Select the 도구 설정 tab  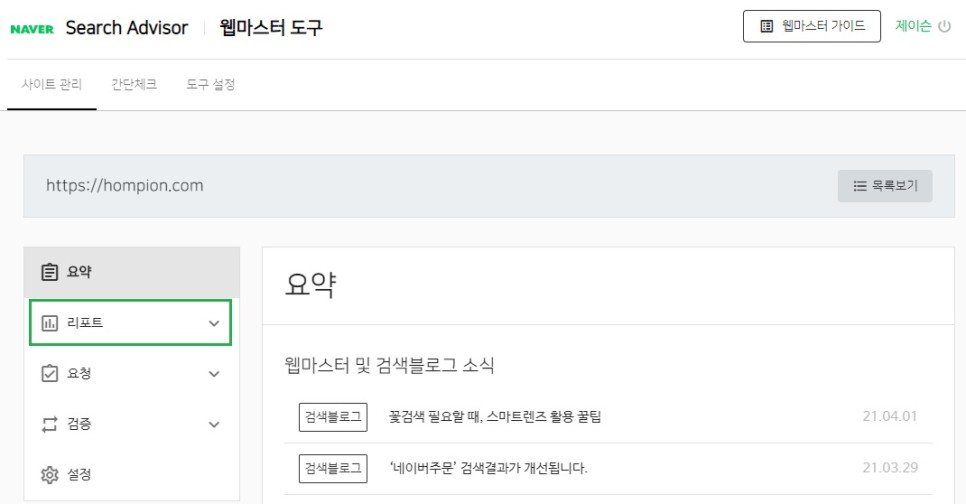[x=210, y=85]
